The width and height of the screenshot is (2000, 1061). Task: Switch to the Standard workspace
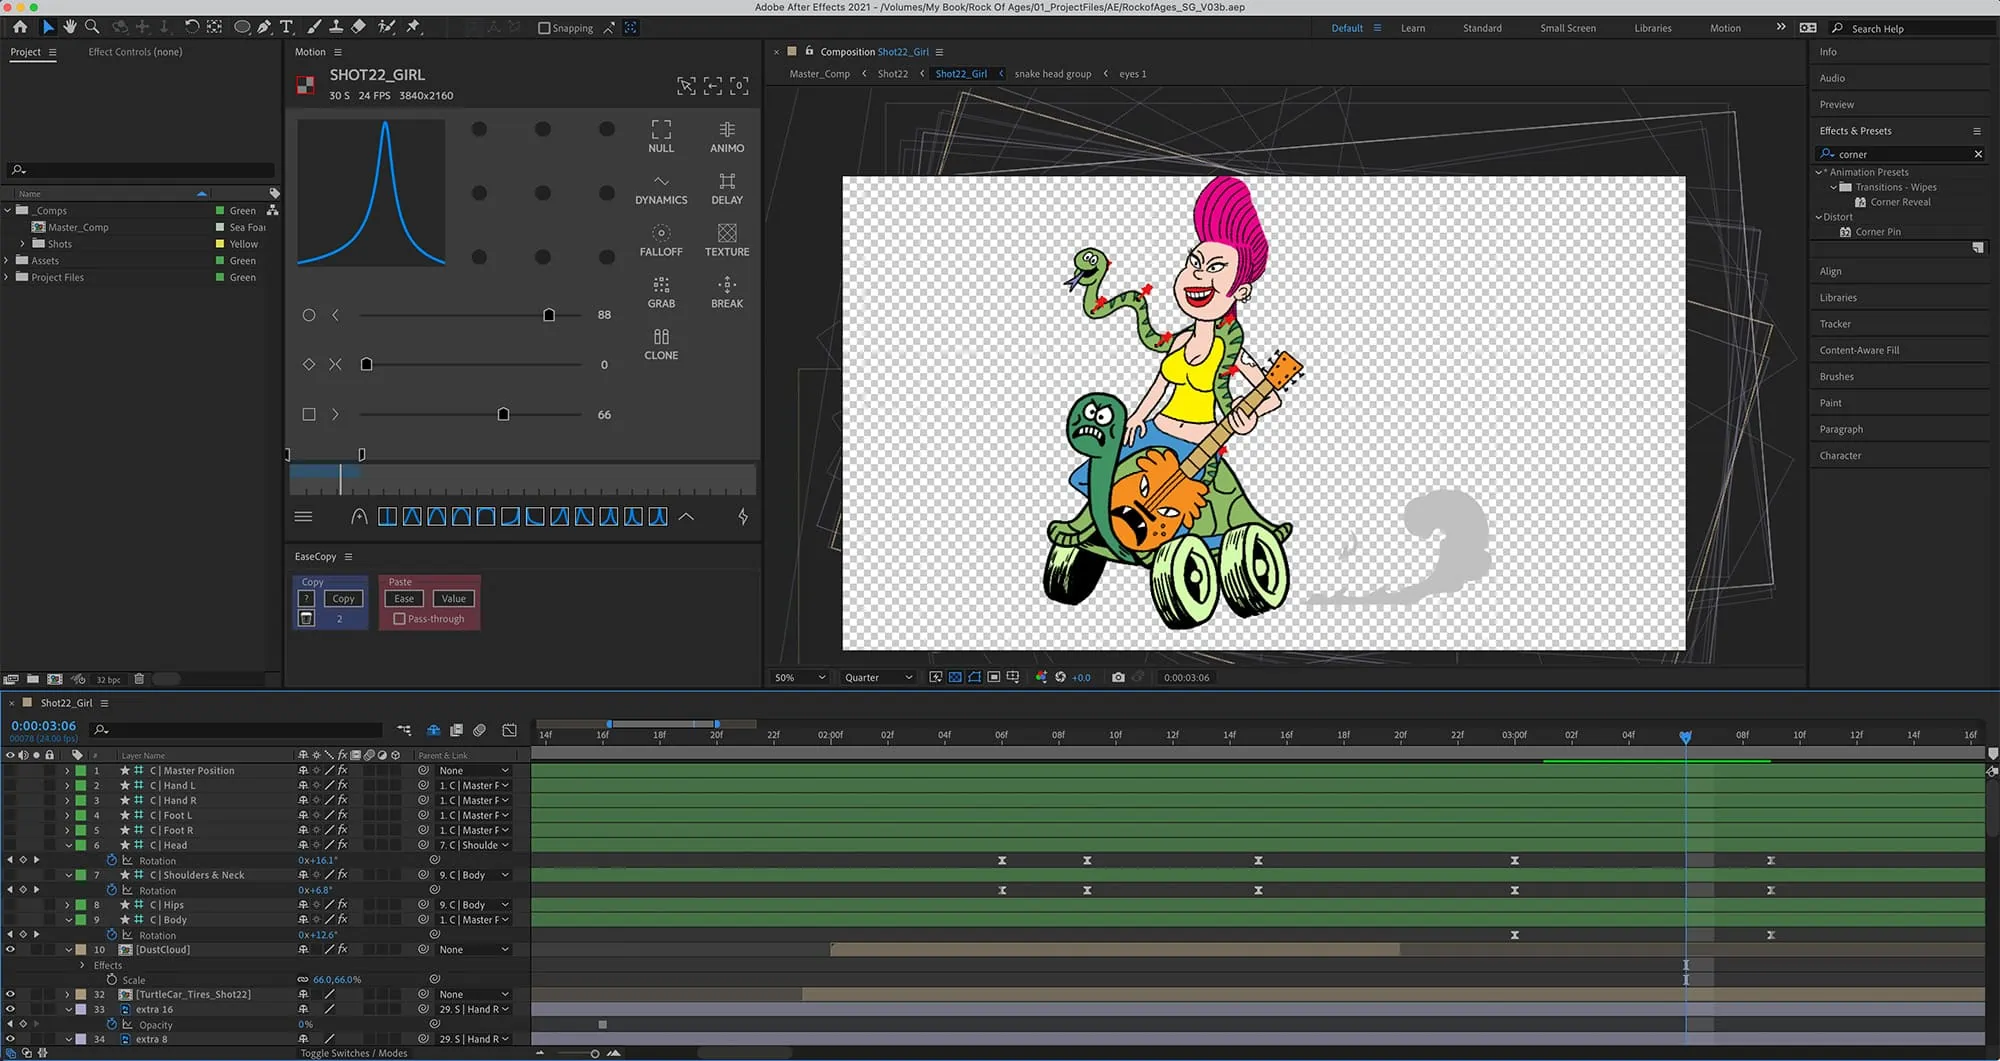click(x=1482, y=28)
